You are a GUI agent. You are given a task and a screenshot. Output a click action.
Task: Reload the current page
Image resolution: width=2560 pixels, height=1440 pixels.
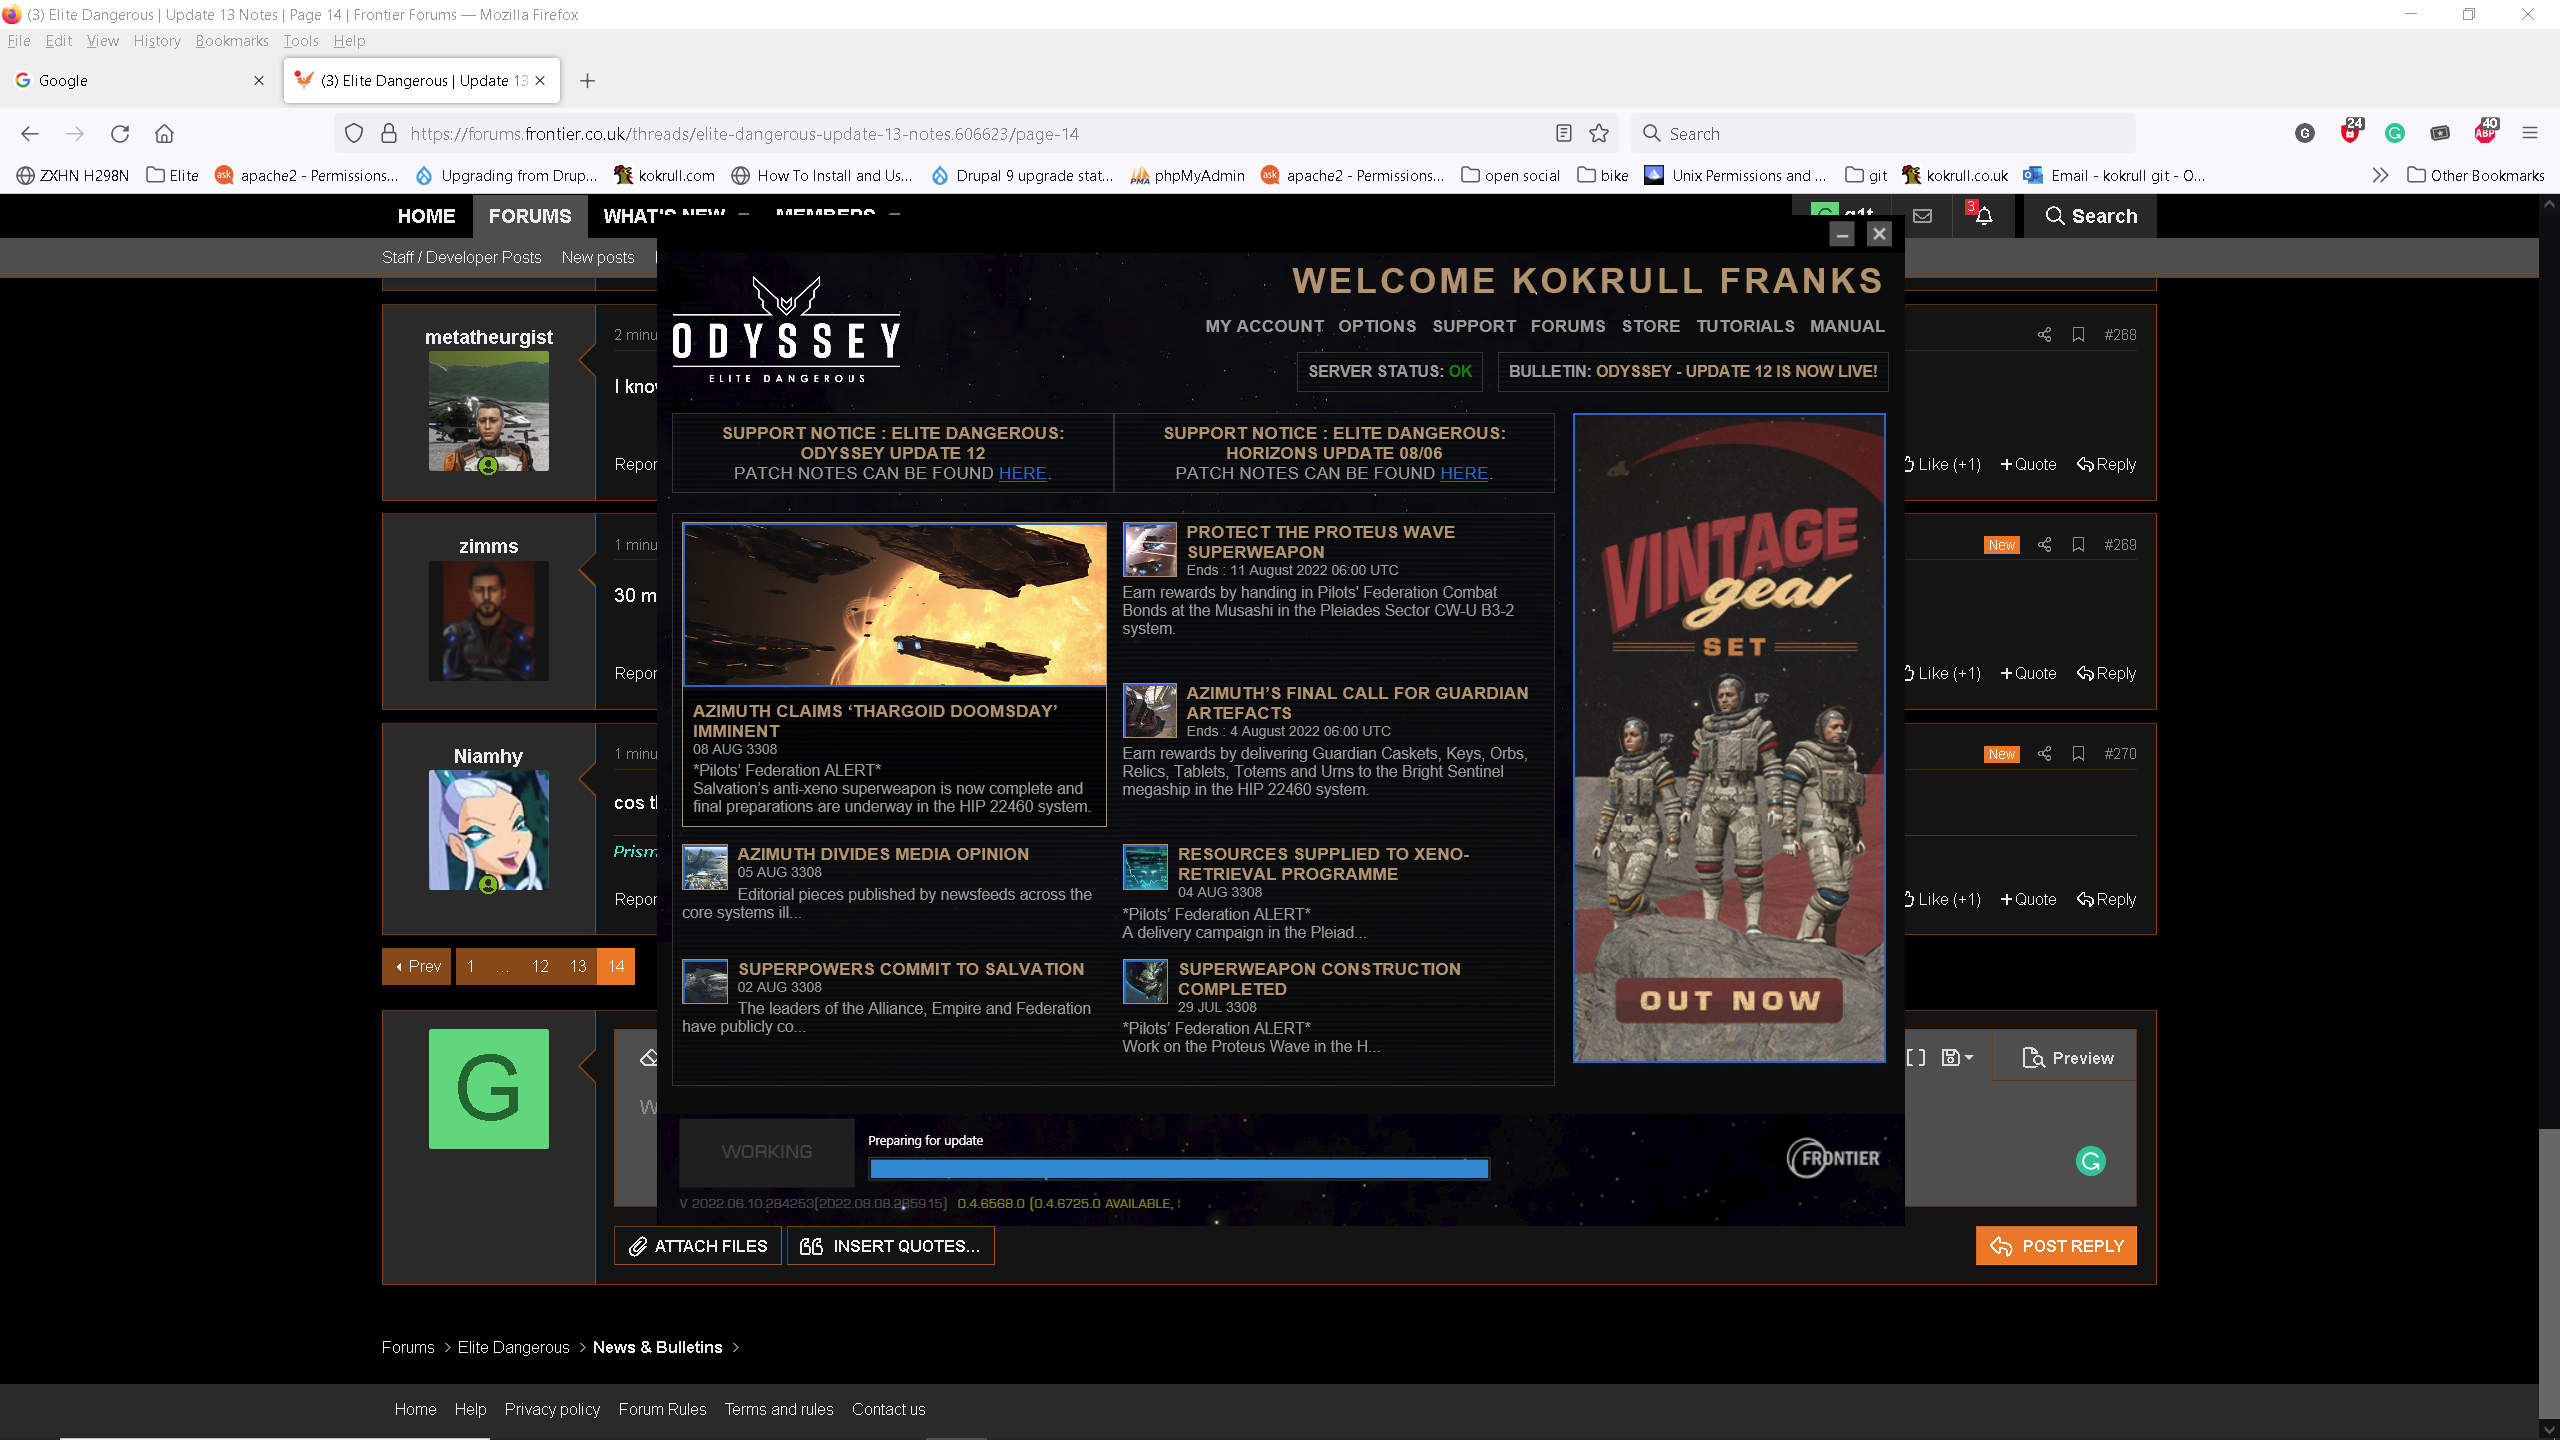pos(120,133)
